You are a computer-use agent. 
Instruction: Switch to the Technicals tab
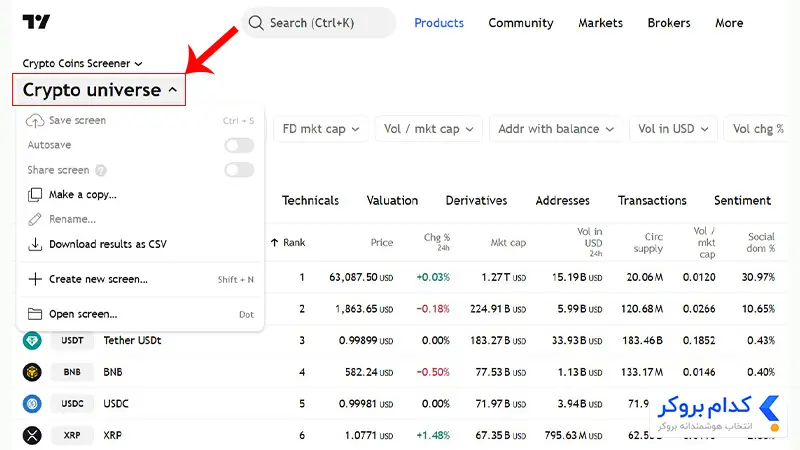[310, 201]
